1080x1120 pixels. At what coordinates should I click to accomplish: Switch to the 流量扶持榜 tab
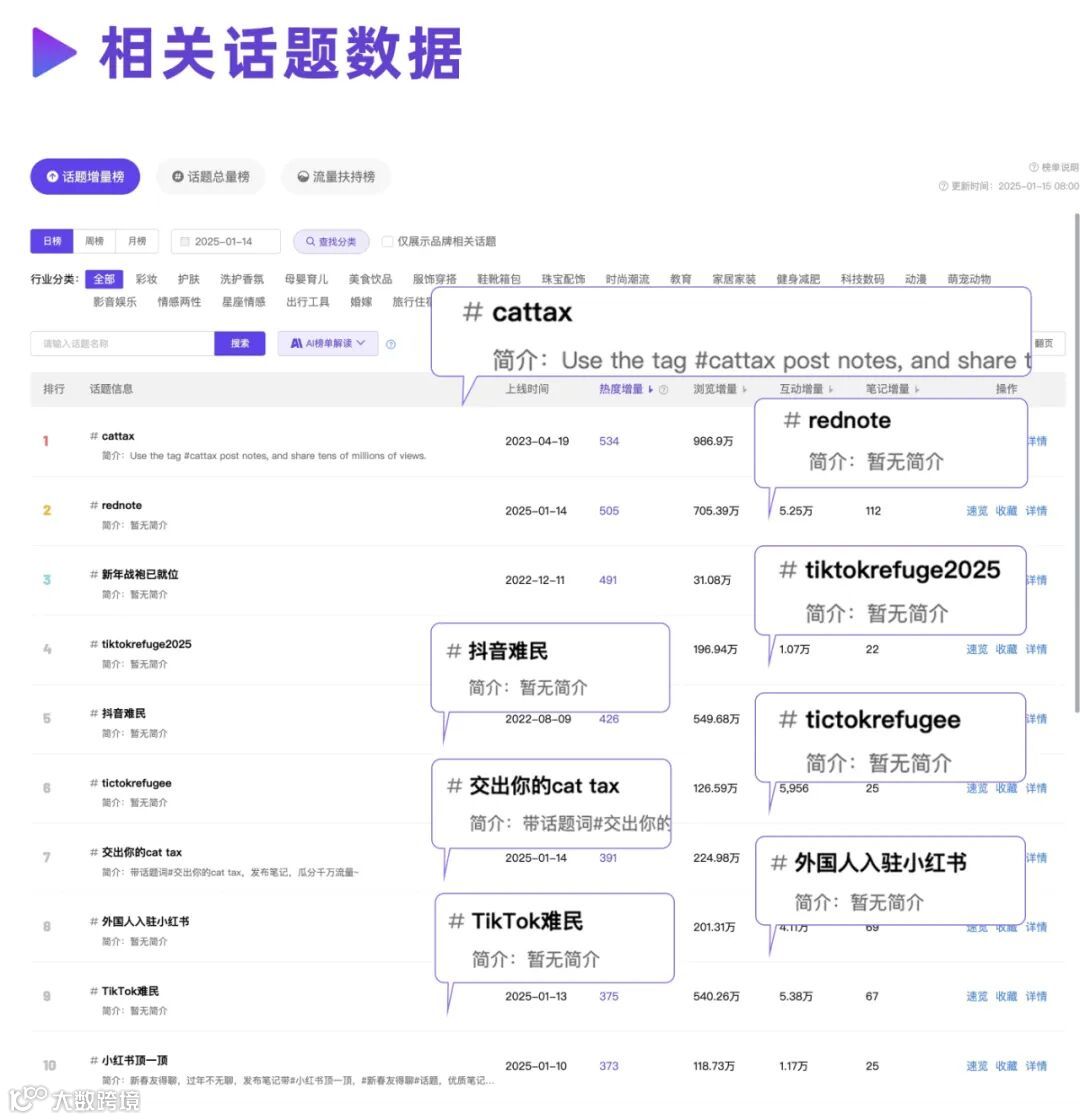(x=336, y=176)
